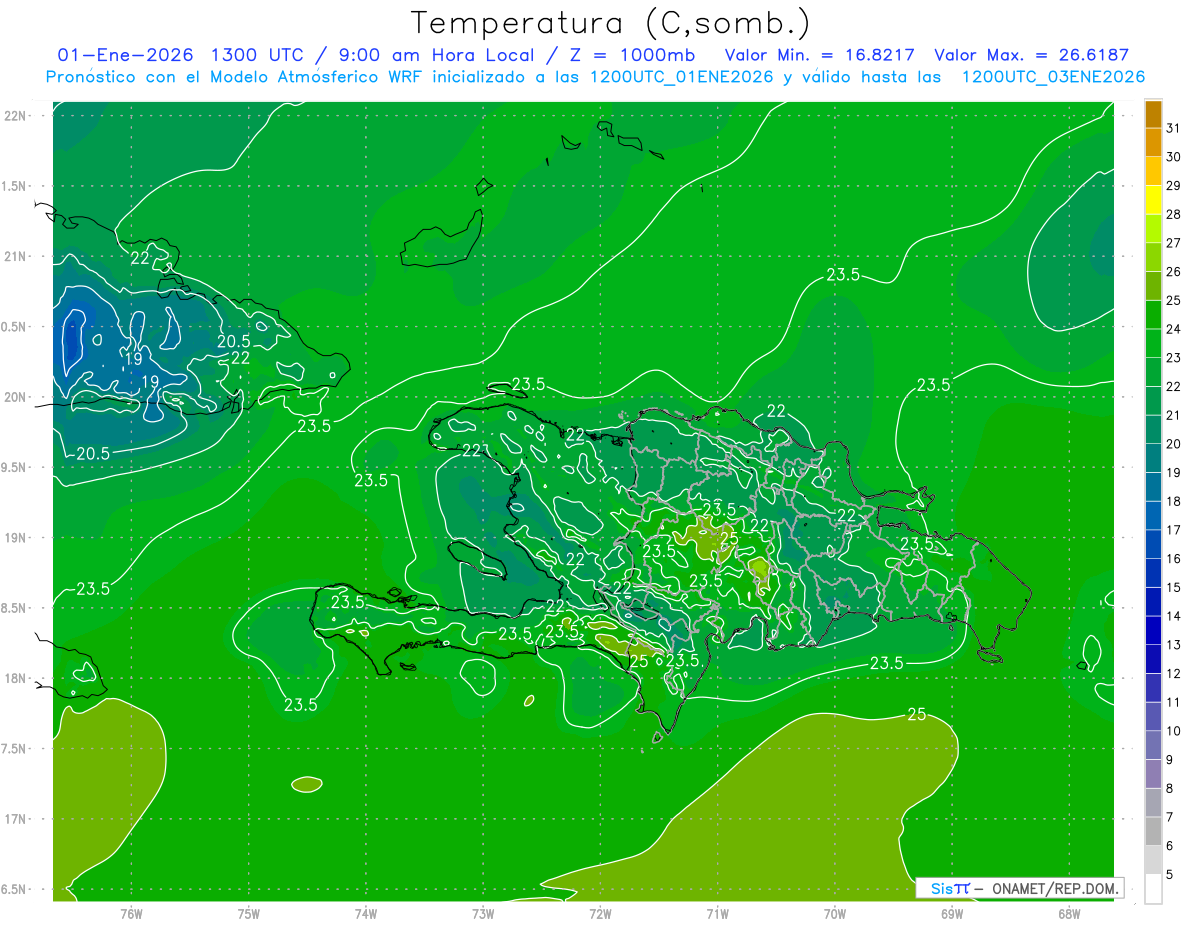Click the '71W' longitude axis label

pyautogui.click(x=717, y=914)
